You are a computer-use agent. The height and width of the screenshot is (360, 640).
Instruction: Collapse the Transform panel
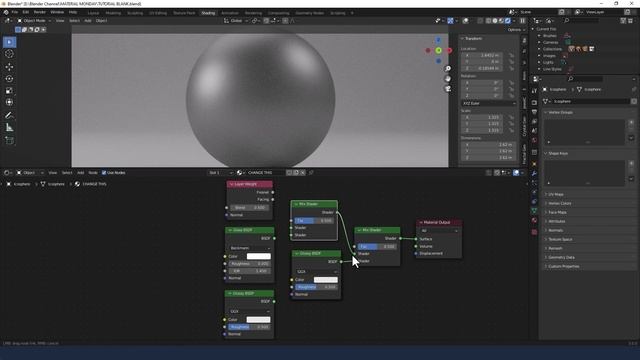(473, 38)
